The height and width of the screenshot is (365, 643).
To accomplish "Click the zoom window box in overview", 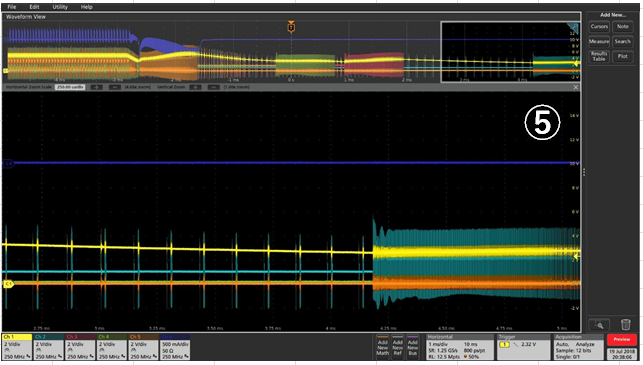I will pyautogui.click(x=510, y=52).
